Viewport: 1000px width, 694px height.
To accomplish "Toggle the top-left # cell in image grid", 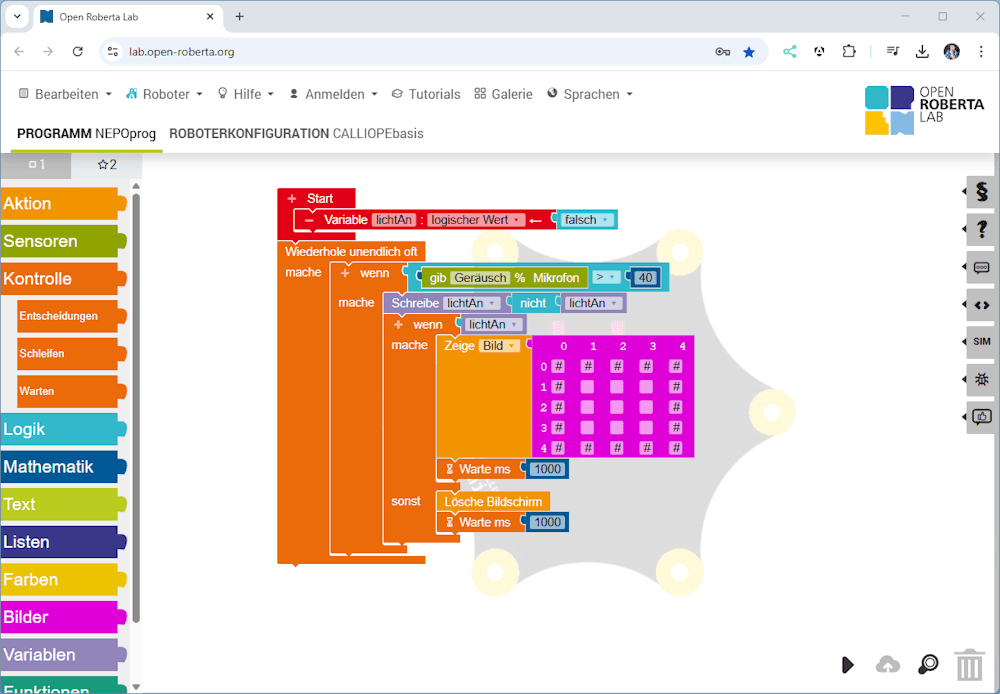I will pyautogui.click(x=558, y=367).
